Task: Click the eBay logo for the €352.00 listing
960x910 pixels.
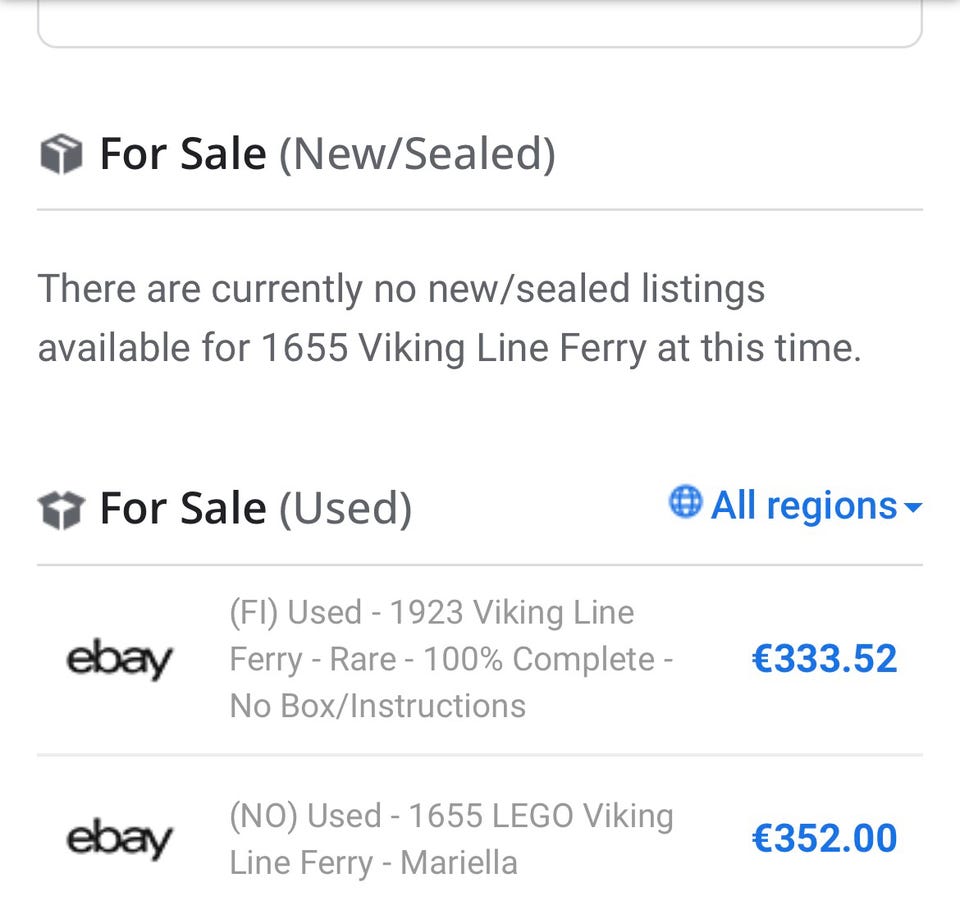Action: pos(119,839)
